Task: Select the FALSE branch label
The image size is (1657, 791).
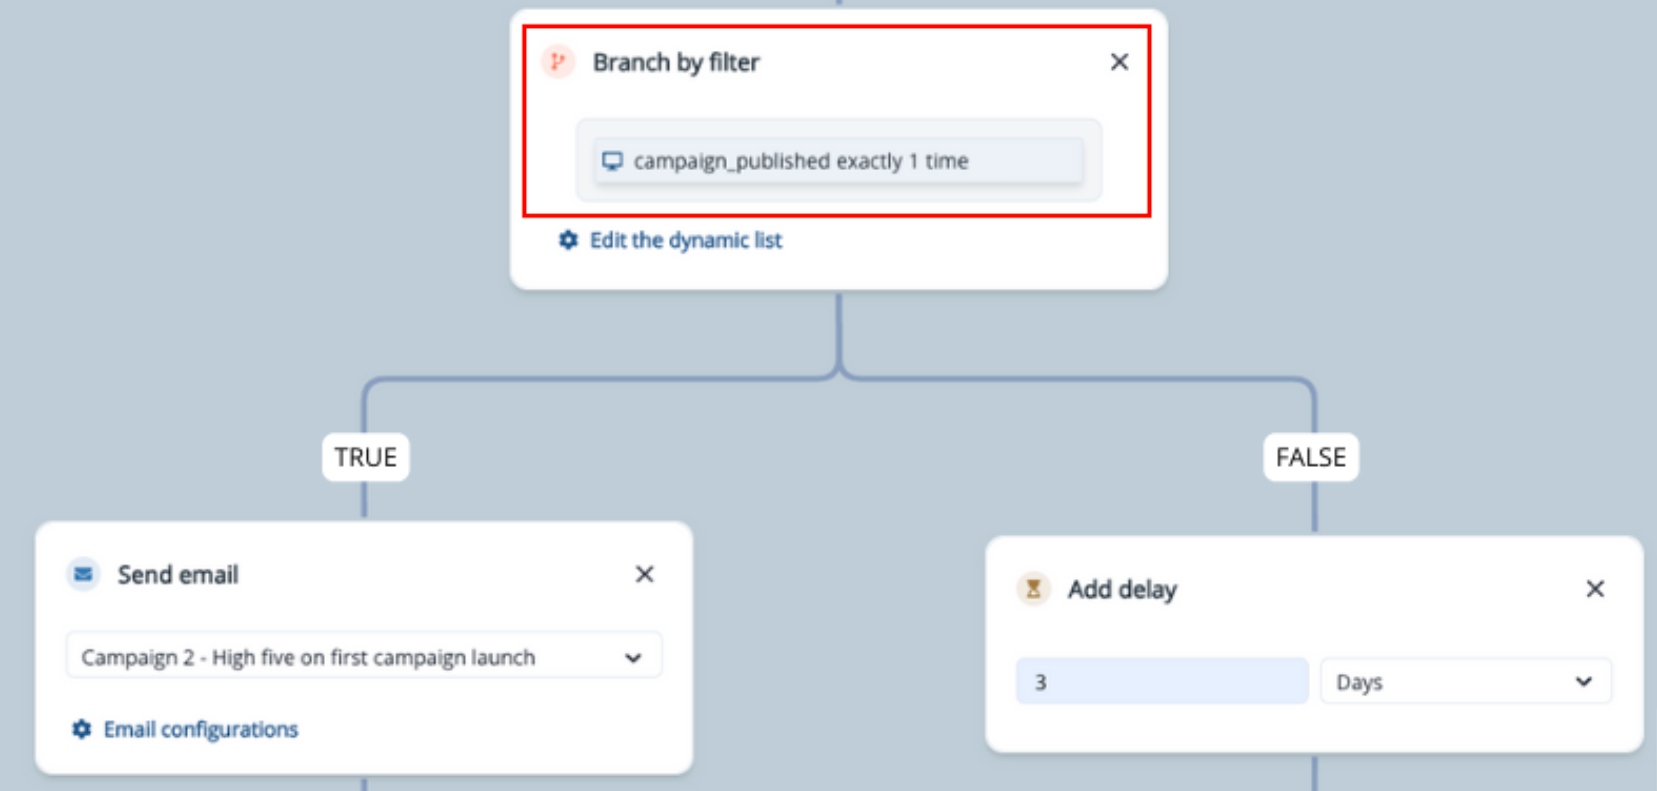Action: point(1310,457)
